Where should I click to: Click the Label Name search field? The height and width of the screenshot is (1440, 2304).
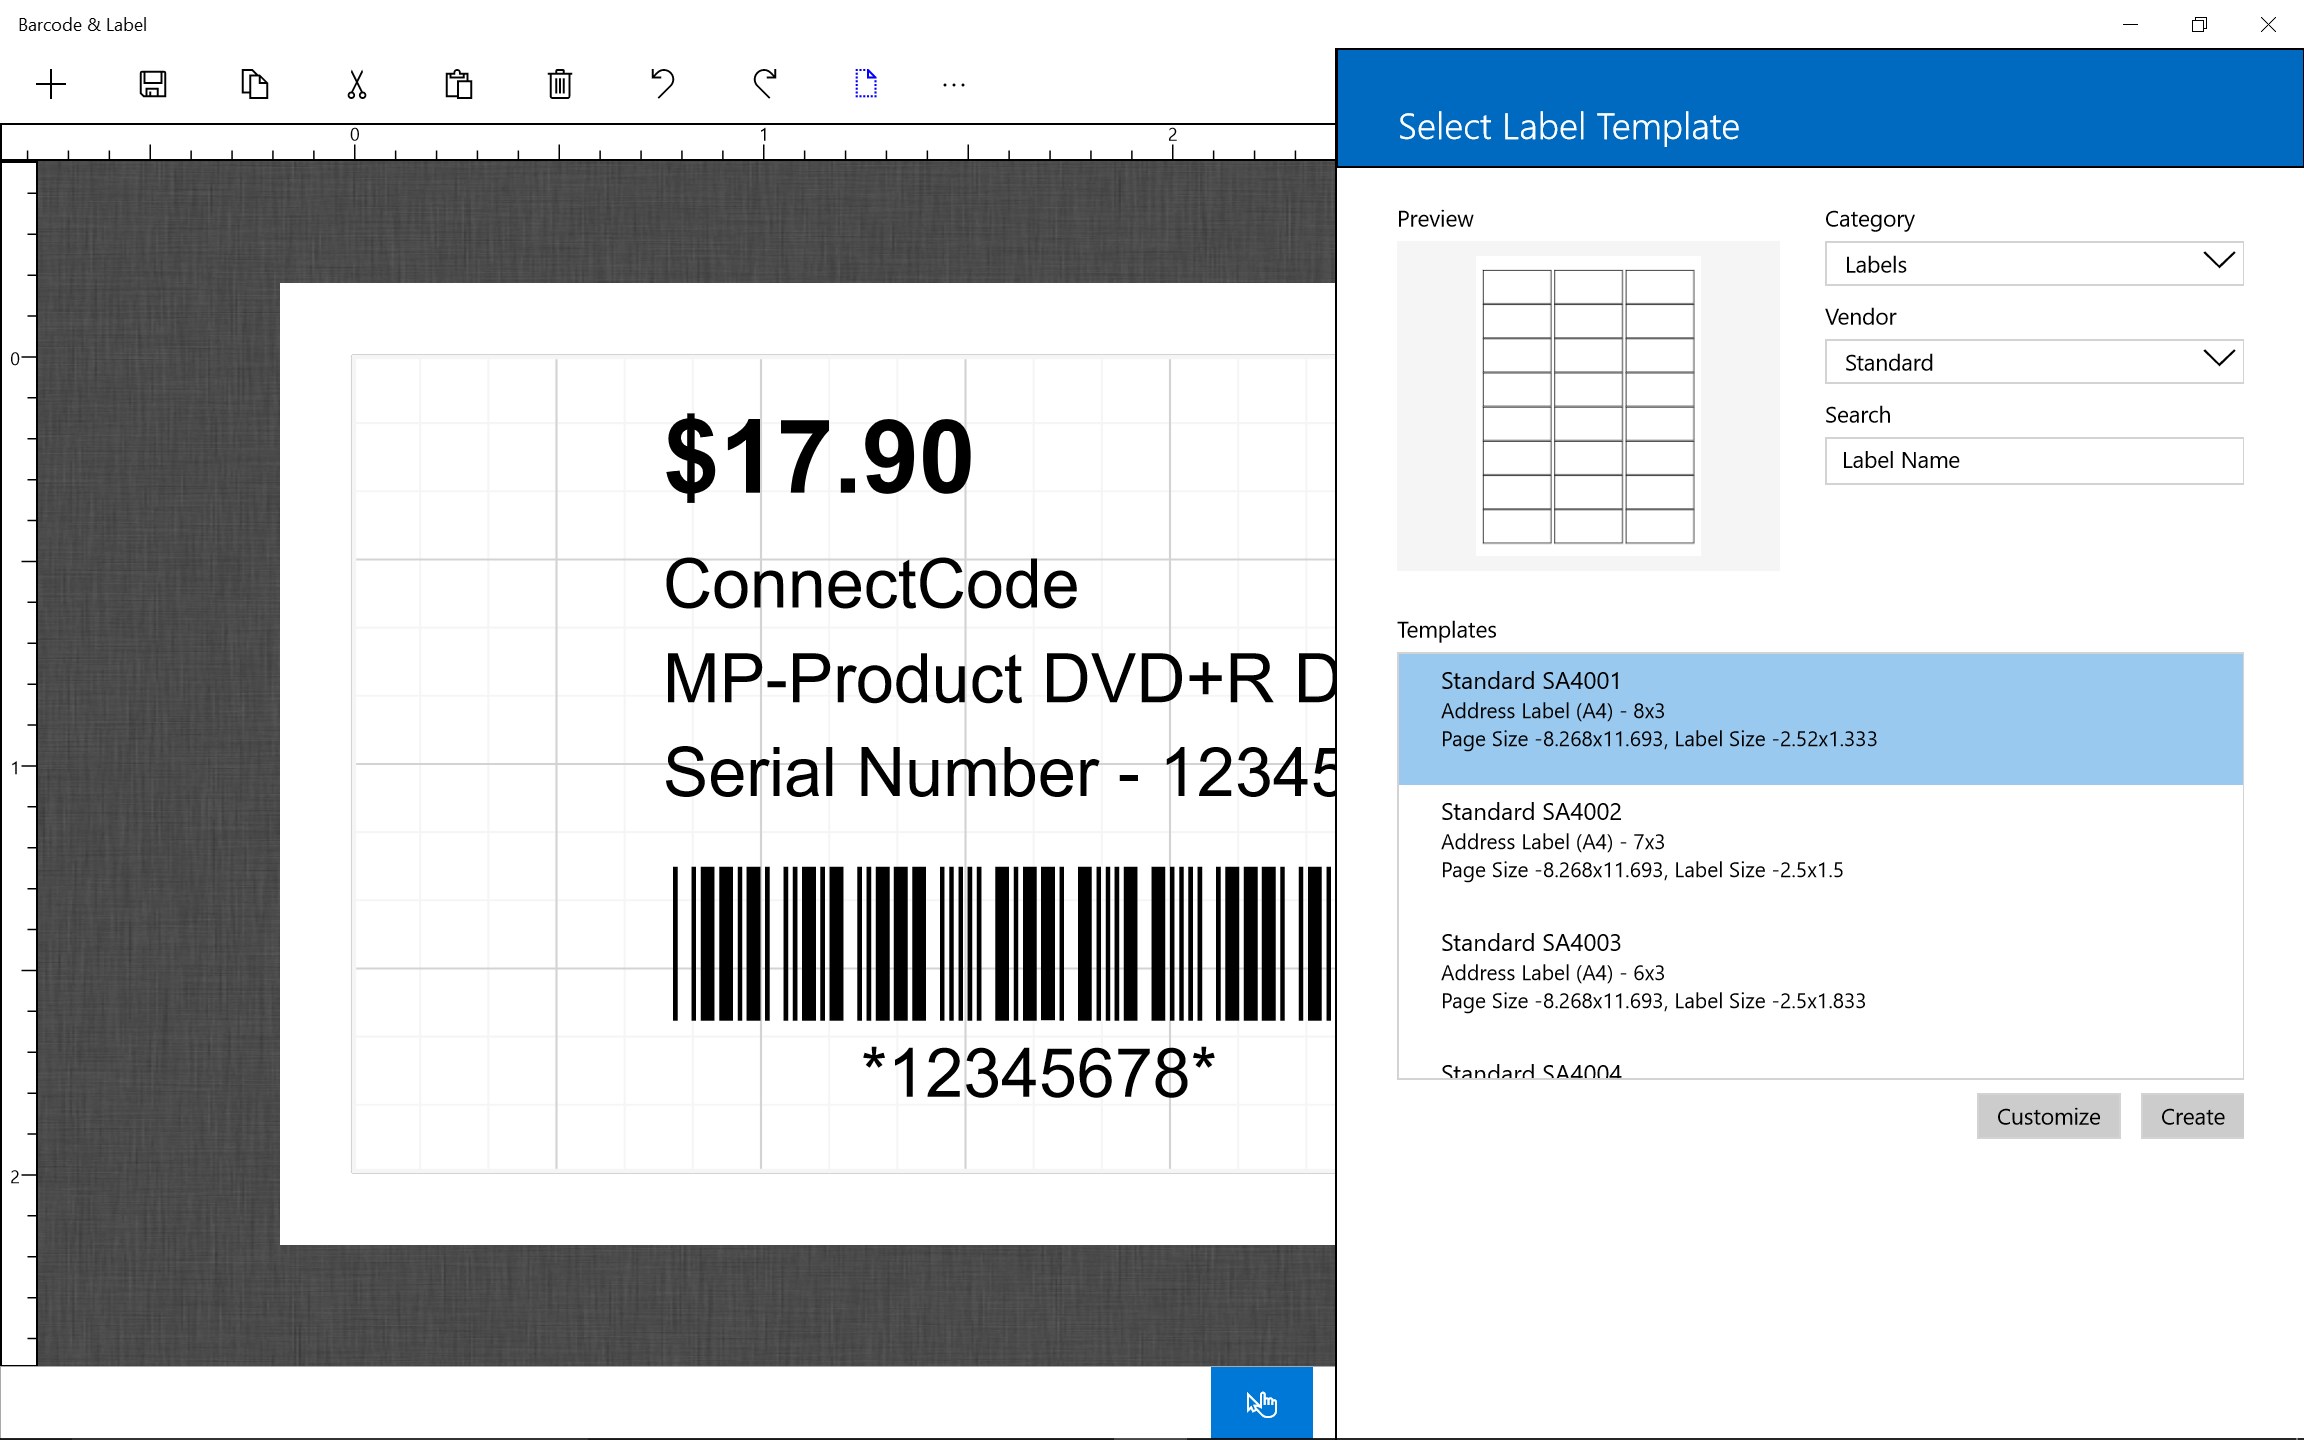pos(2033,461)
